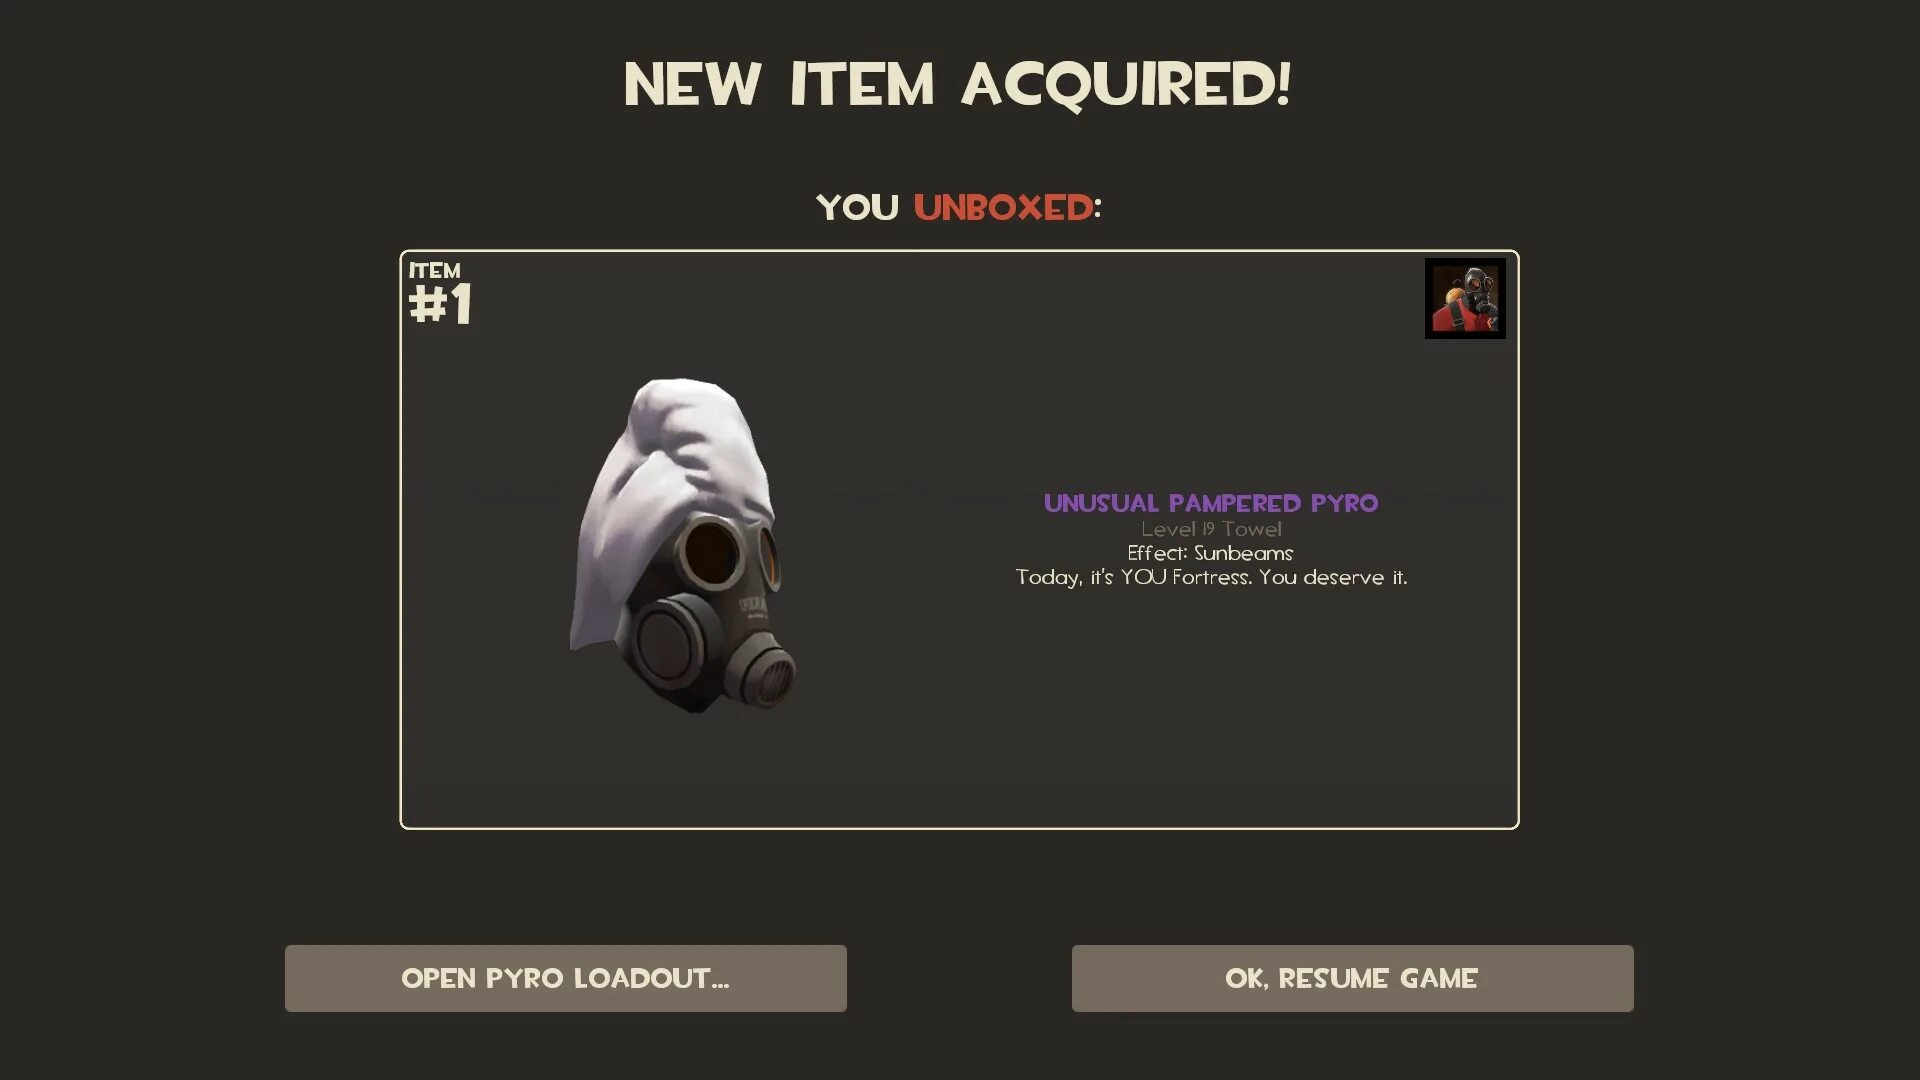Select the red UNBOXED word
Viewport: 1920px width, 1080px height.
tap(1003, 208)
